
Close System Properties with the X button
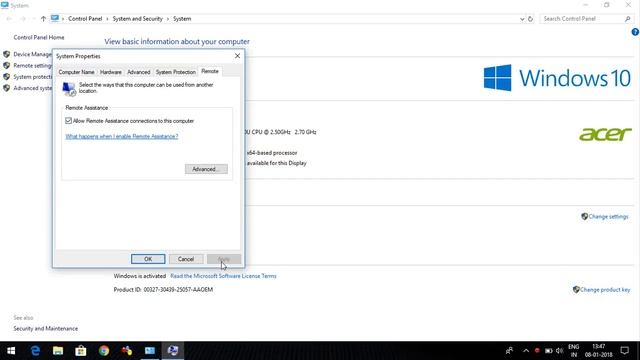click(237, 56)
